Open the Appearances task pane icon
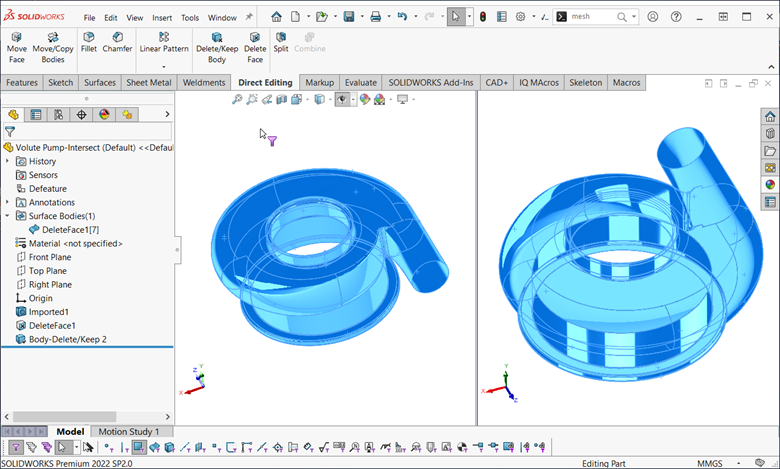The width and height of the screenshot is (780, 469). [770, 185]
